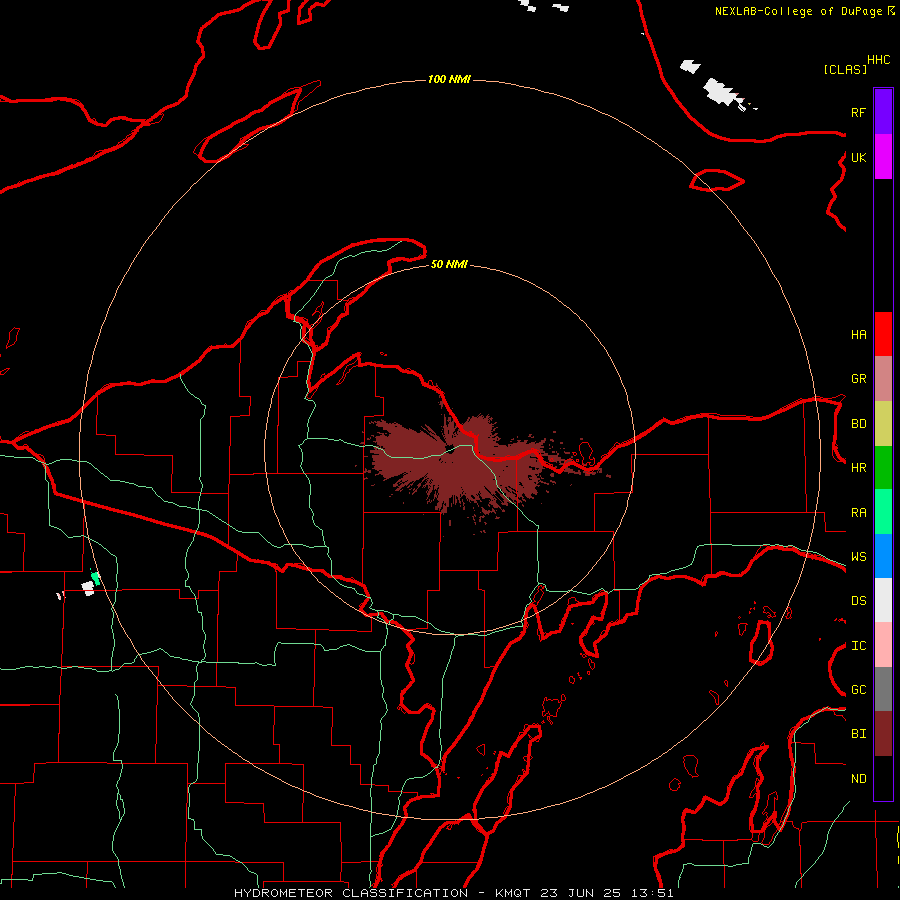Select the BD yellow legend swatch
The image size is (900, 900).
883,423
